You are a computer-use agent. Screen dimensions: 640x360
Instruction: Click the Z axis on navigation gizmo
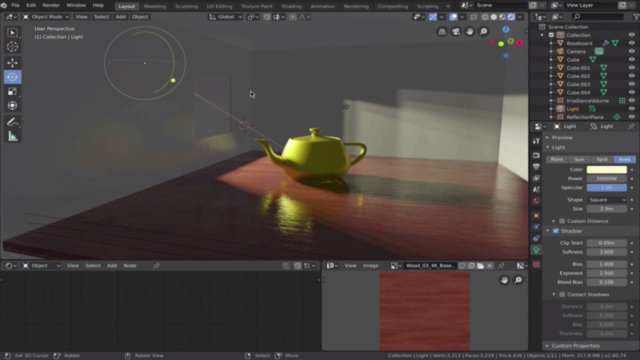(506, 29)
